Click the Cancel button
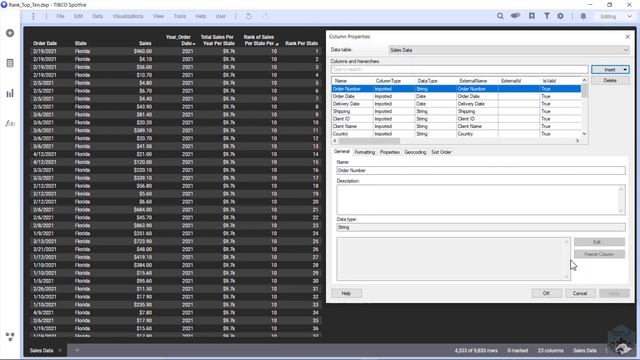 [580, 293]
